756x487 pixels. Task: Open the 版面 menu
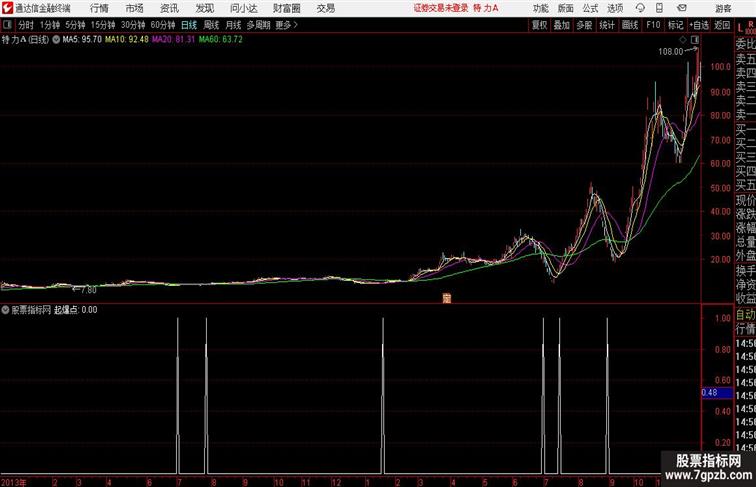click(x=566, y=8)
